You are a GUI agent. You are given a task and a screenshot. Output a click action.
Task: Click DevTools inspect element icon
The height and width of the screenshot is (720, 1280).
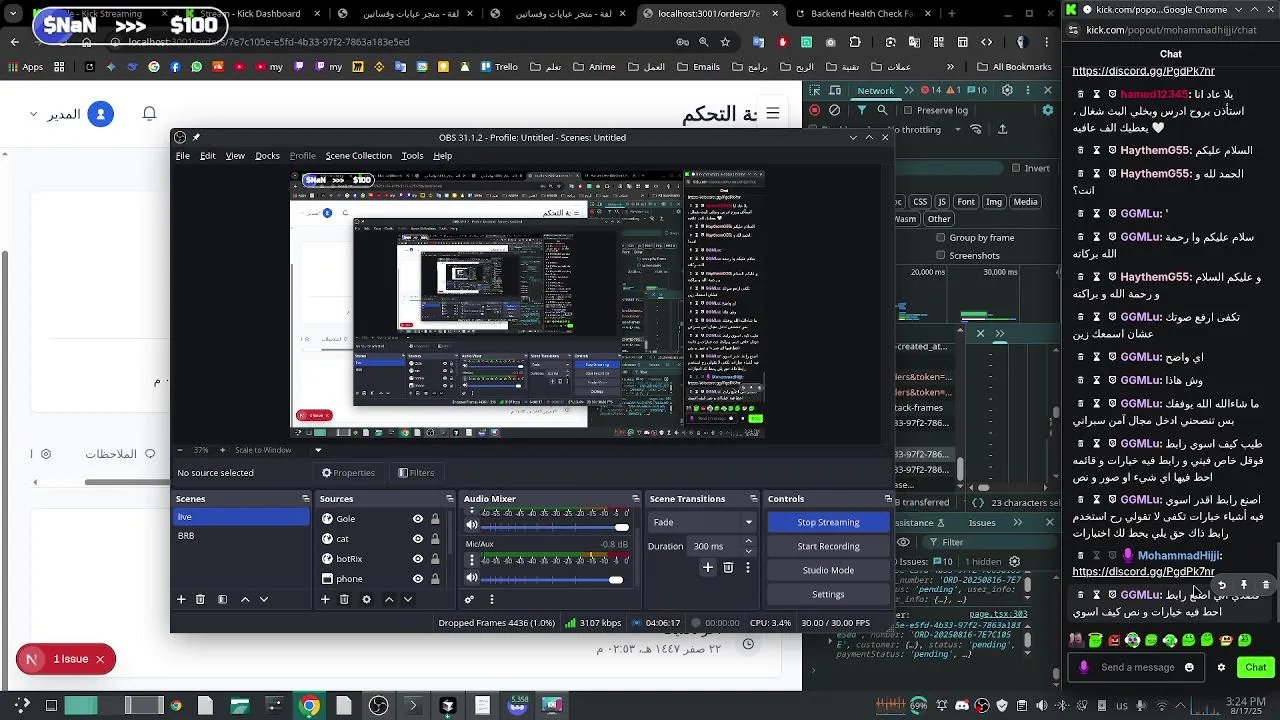click(x=815, y=90)
